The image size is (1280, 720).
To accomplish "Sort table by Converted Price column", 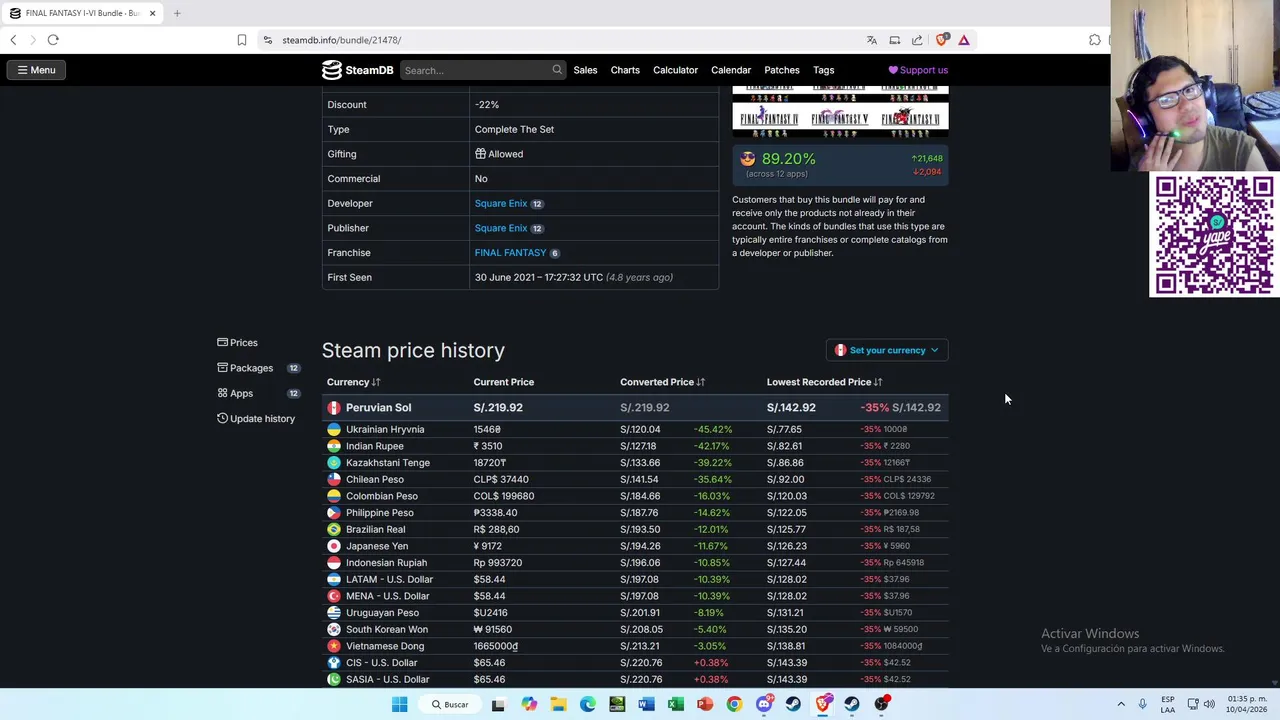I will point(662,382).
